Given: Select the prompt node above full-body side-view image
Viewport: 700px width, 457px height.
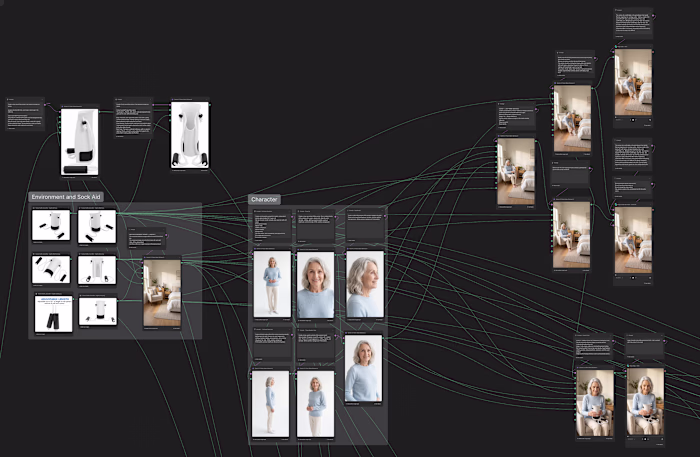Looking at the screenshot, I should pyautogui.click(x=272, y=345).
